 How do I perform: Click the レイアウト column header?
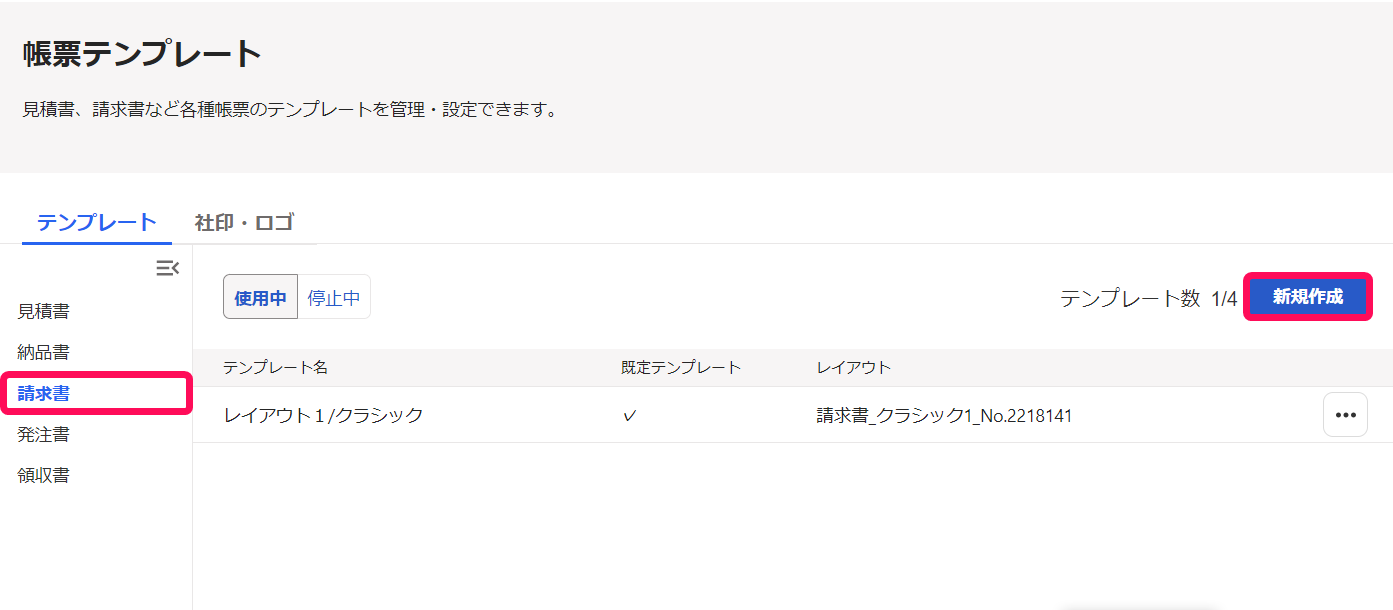(x=854, y=367)
